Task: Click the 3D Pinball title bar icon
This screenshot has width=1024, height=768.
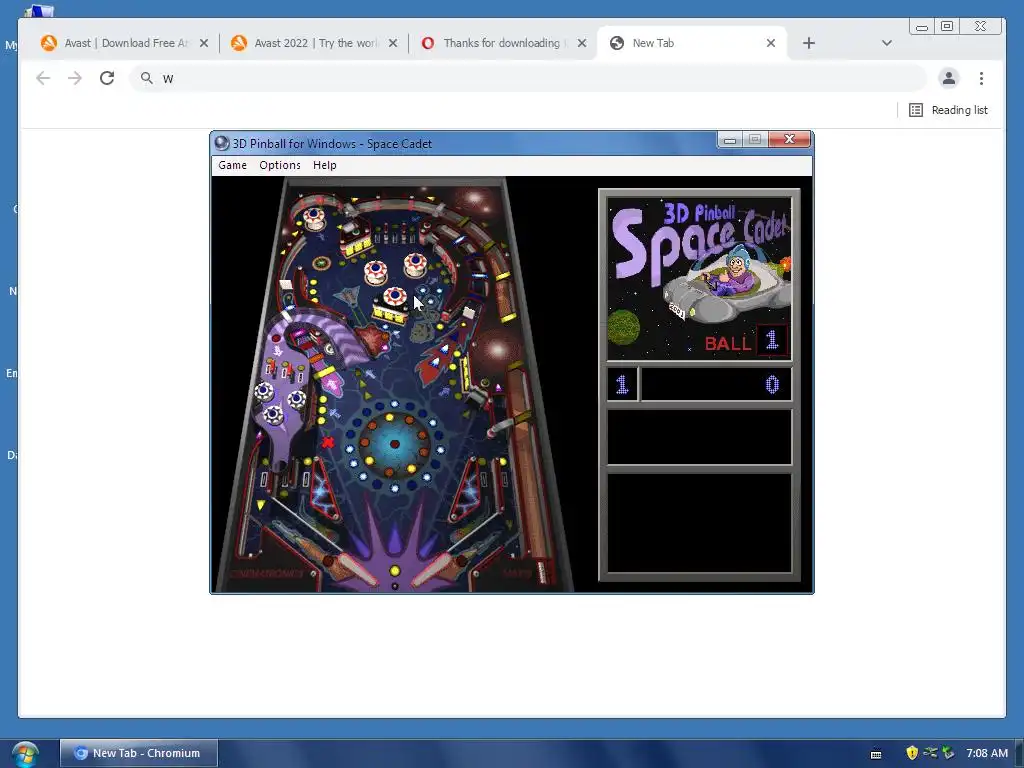Action: (x=222, y=144)
